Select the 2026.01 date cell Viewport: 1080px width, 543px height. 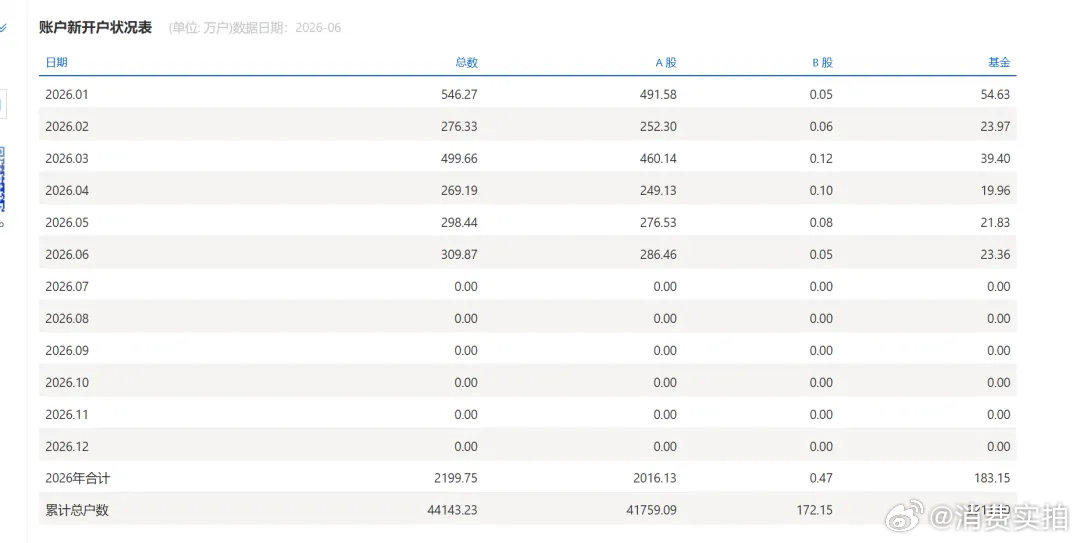click(67, 94)
